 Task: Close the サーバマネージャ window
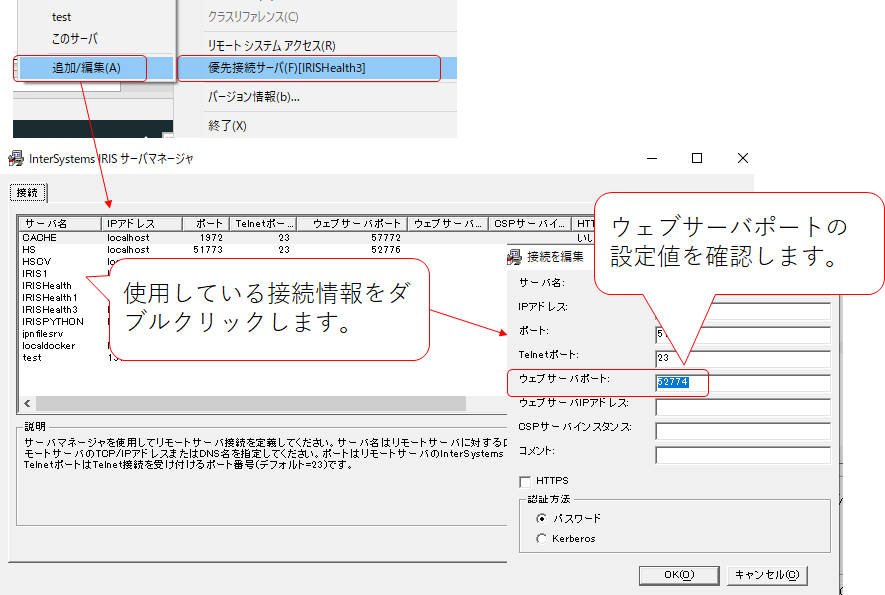pyautogui.click(x=742, y=158)
